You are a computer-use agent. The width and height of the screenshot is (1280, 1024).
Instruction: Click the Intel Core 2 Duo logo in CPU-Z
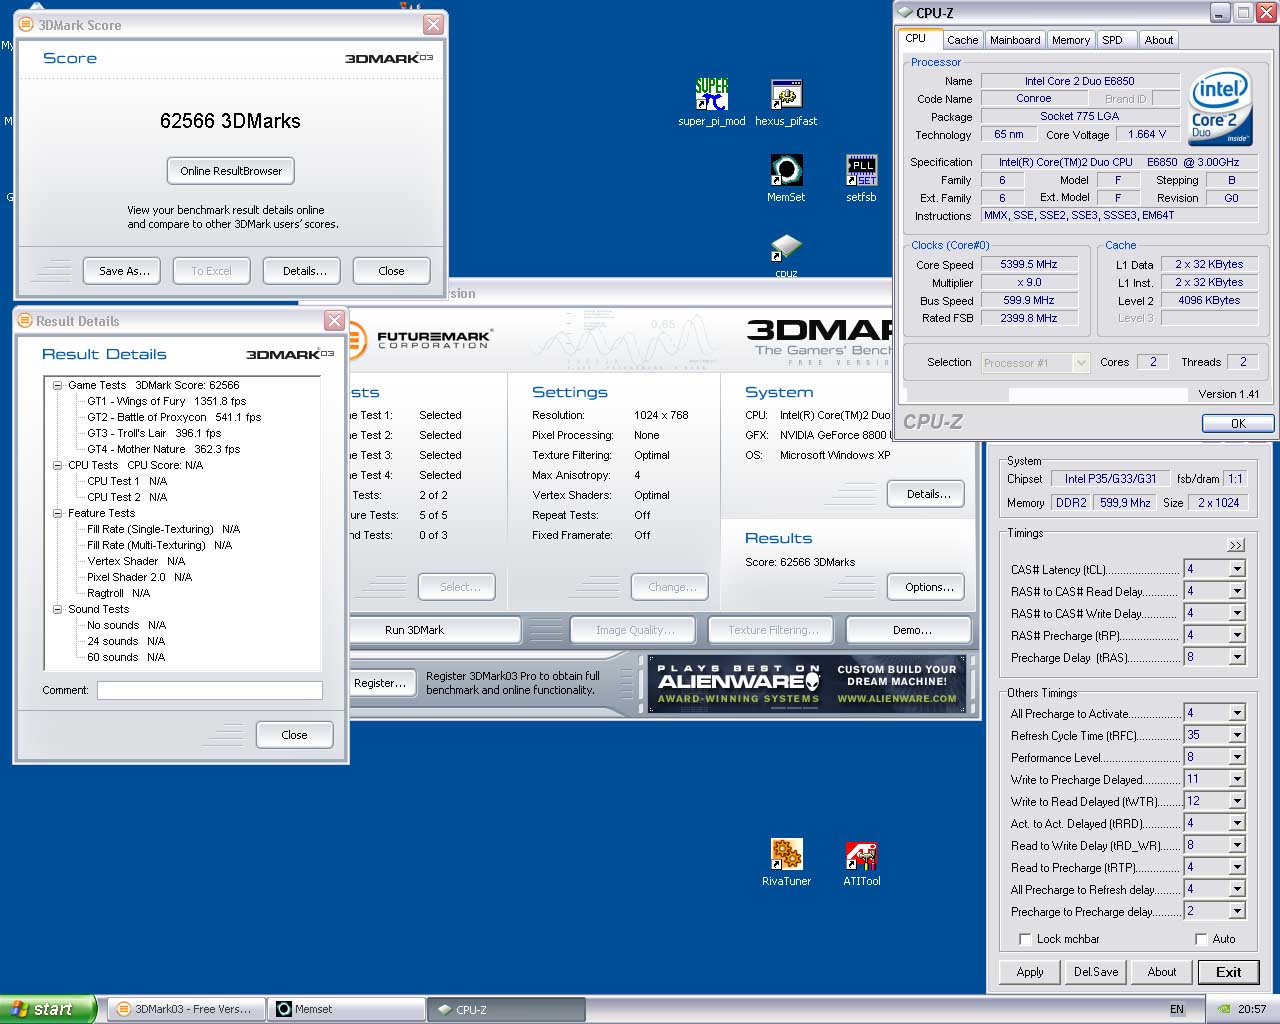[x=1221, y=107]
